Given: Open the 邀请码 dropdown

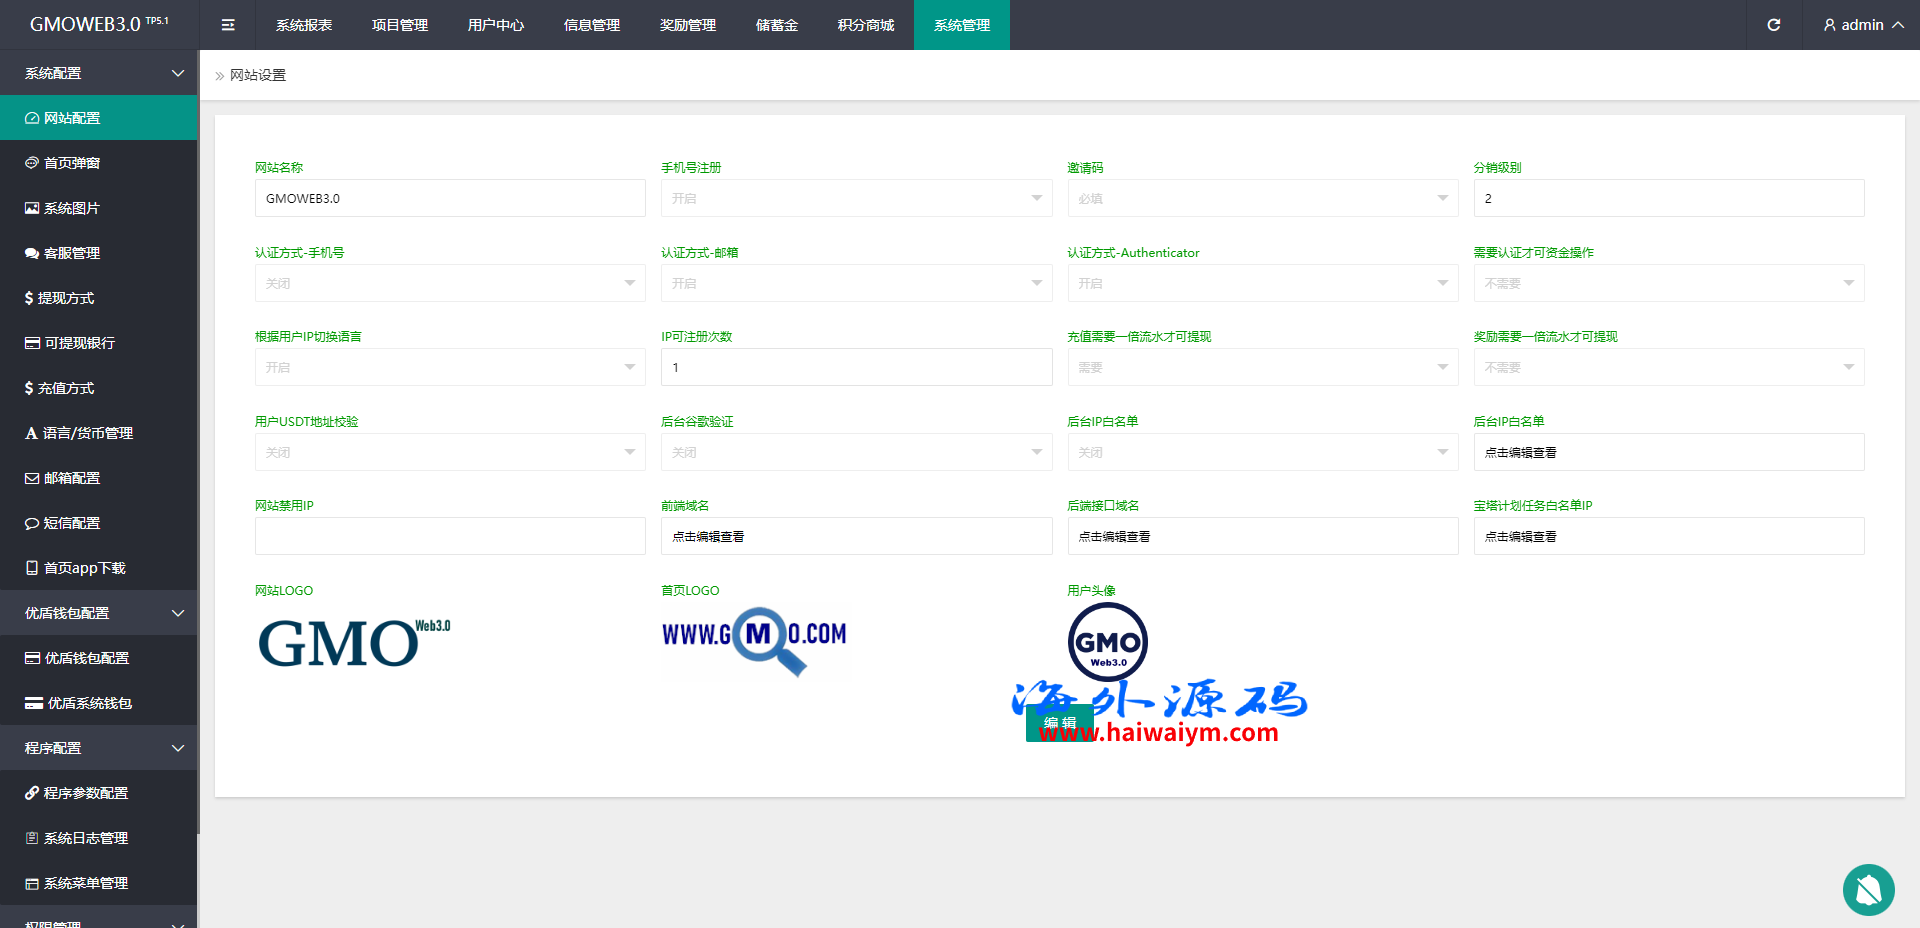Looking at the screenshot, I should (1262, 198).
